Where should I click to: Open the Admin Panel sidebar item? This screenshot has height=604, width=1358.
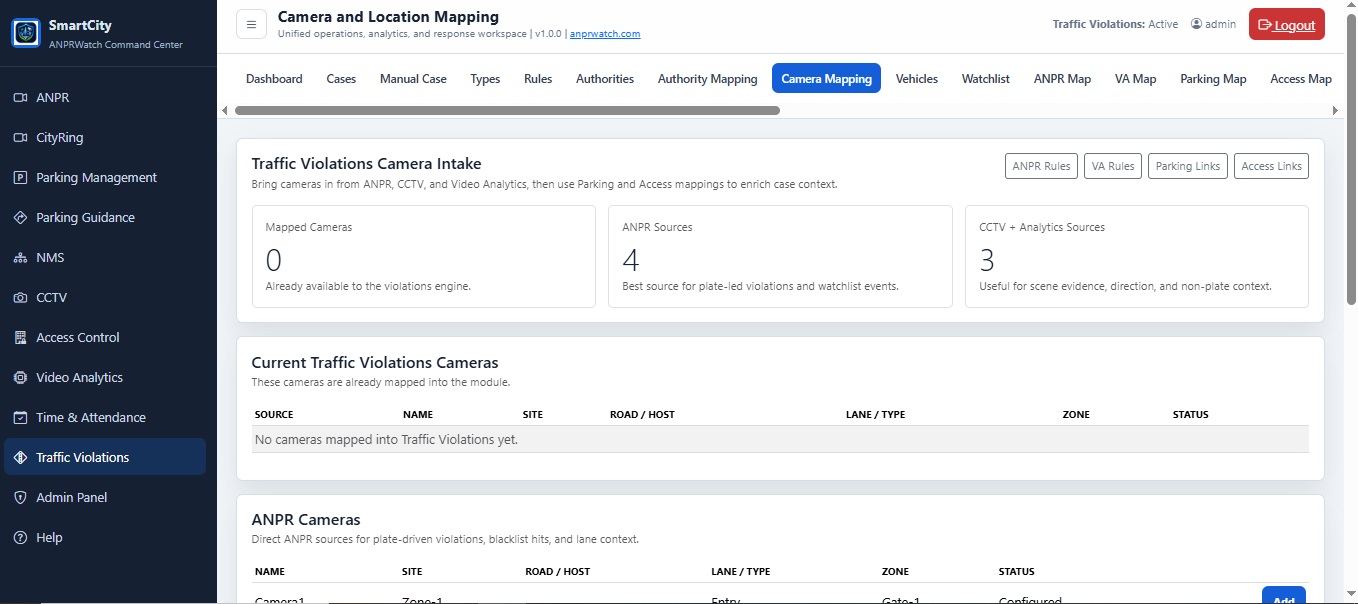click(x=105, y=498)
